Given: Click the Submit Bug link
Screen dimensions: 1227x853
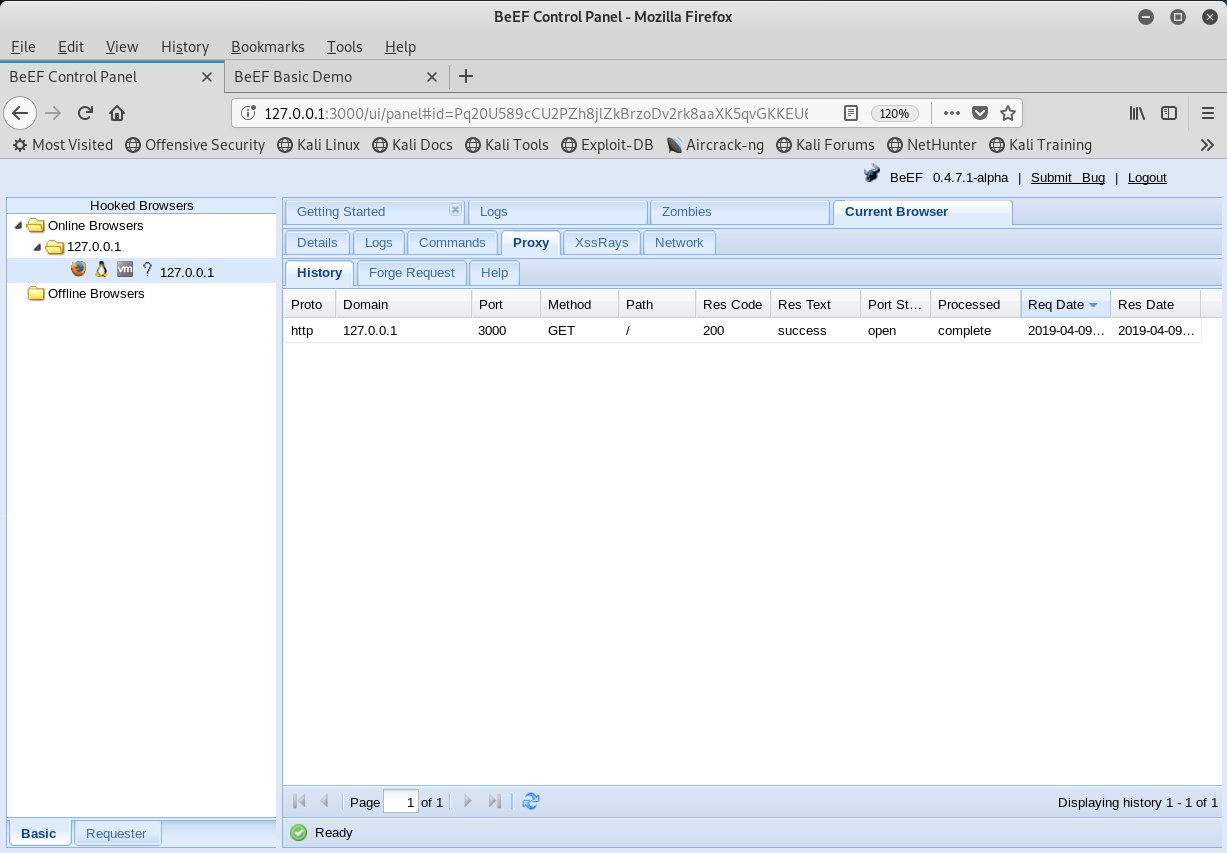Looking at the screenshot, I should pyautogui.click(x=1068, y=177).
